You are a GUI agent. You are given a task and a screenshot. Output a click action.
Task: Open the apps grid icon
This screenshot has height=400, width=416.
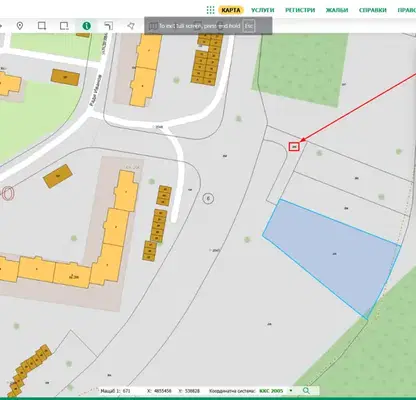pos(210,10)
